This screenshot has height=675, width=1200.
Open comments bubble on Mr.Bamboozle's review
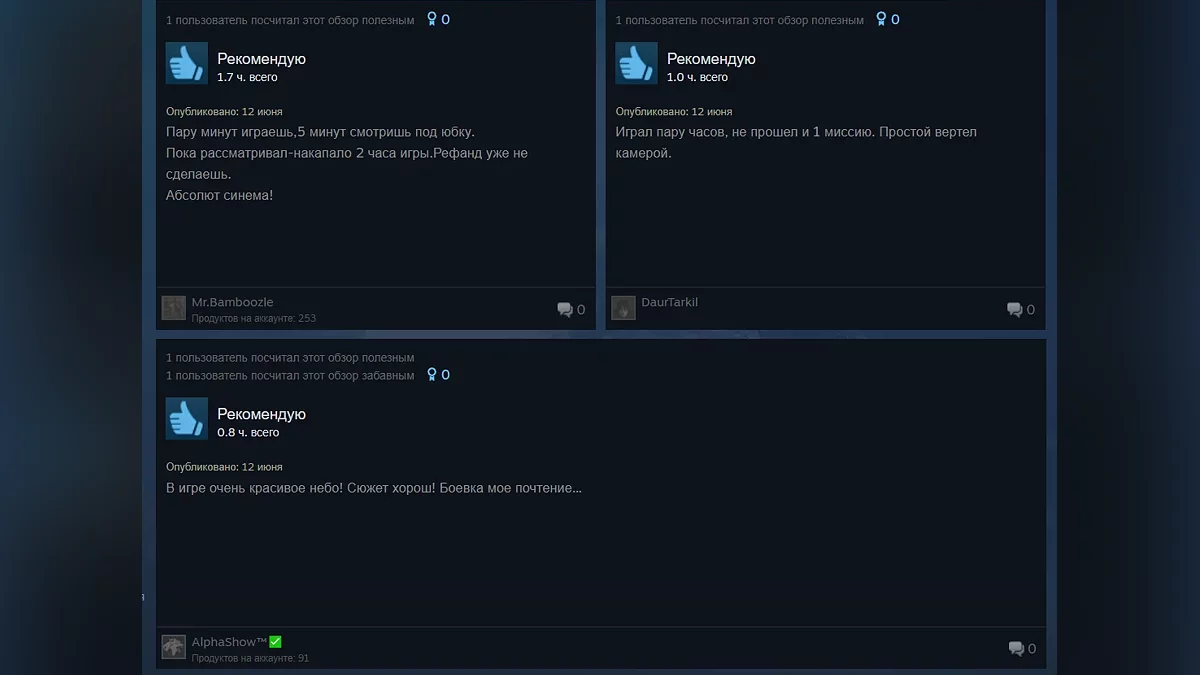point(565,310)
